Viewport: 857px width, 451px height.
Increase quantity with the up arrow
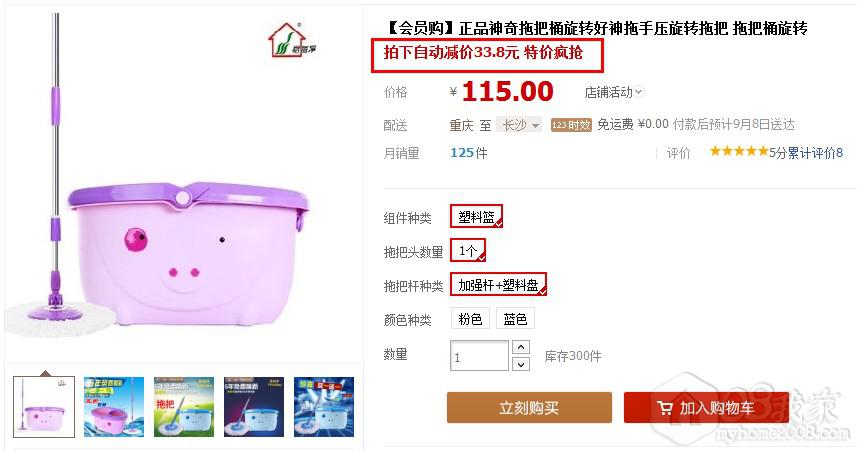521,347
